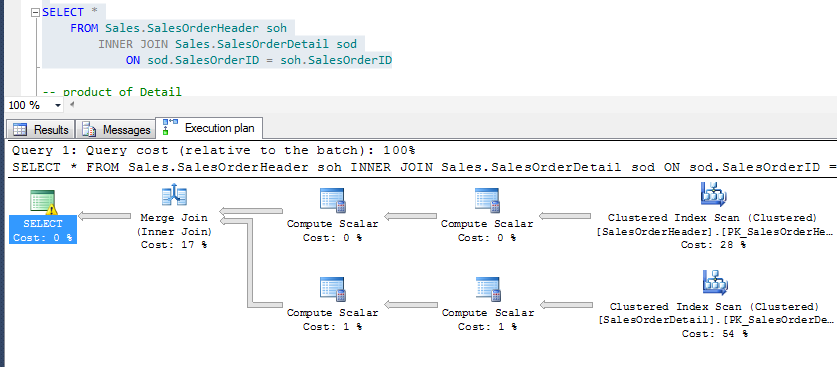Click the top-left Compute Scalar icon with Cost 0 %
The height and width of the screenshot is (367, 837).
tap(333, 201)
